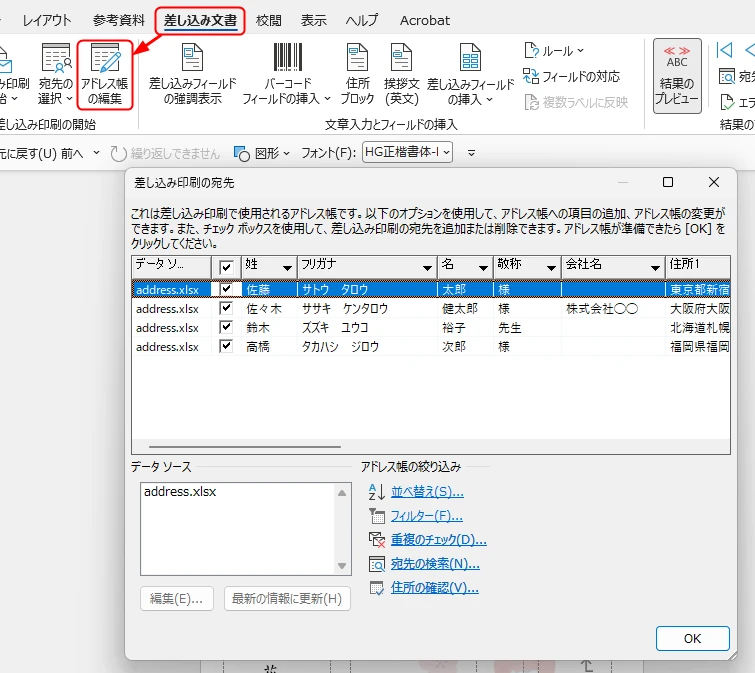The image size is (755, 673).
Task: Select 差し込み文書 tab
Action: pyautogui.click(x=200, y=20)
